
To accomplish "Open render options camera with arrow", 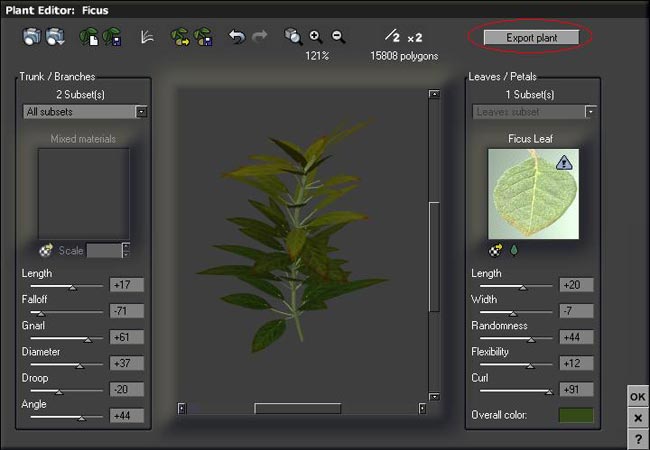I will [55, 36].
